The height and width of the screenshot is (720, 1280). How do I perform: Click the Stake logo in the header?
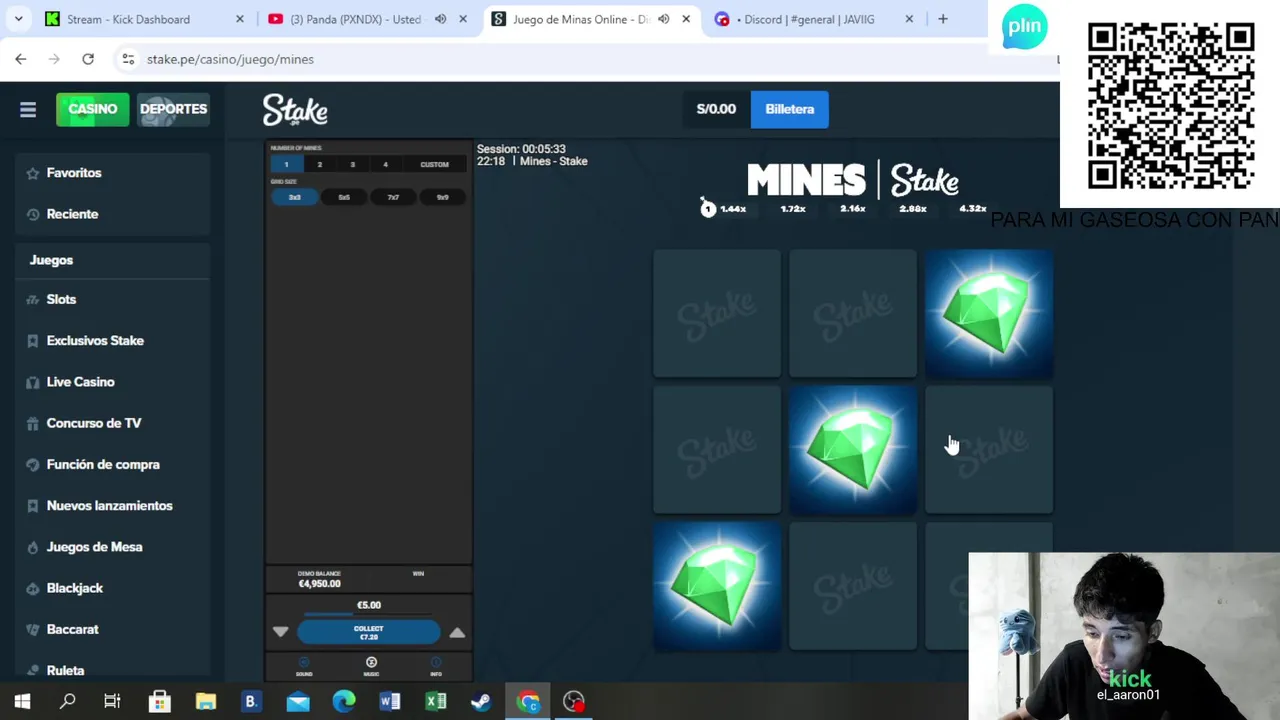(295, 110)
